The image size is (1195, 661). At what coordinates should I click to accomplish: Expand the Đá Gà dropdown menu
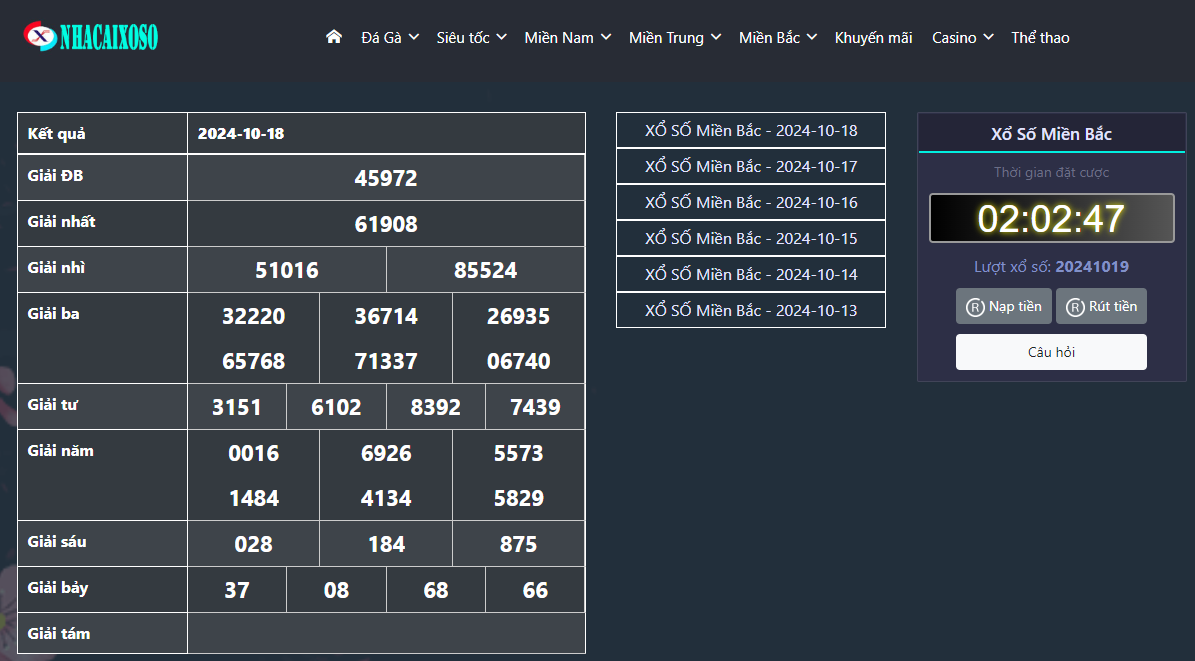coord(389,38)
